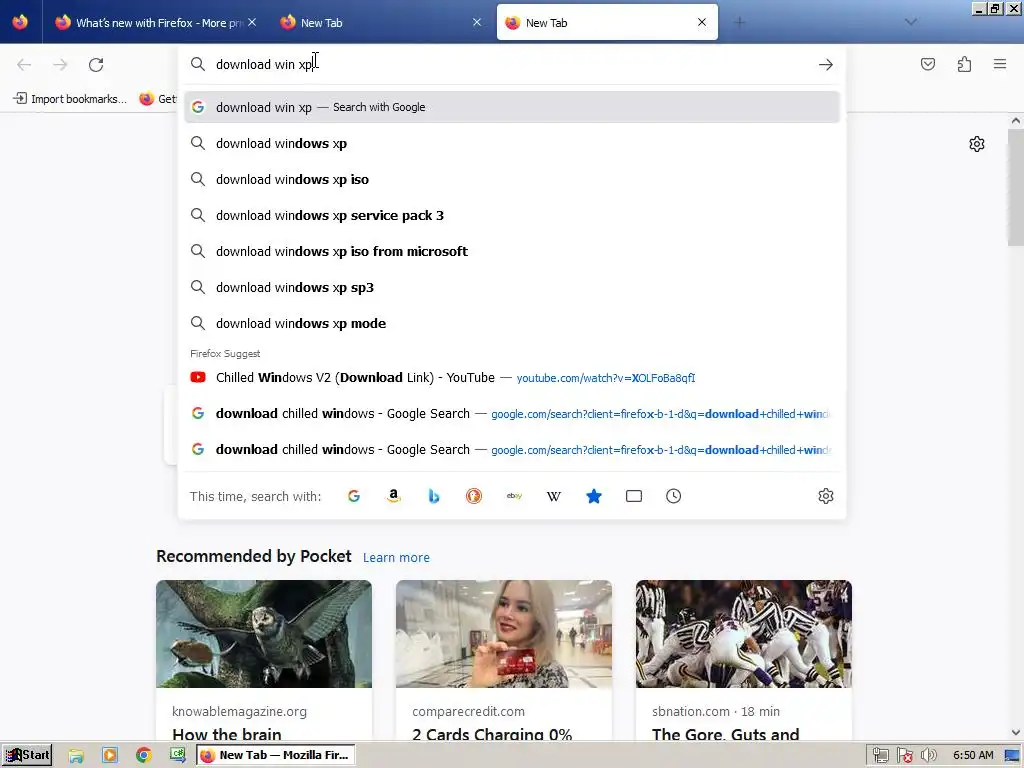The width and height of the screenshot is (1024, 768).
Task: Choose suggestion 'download windows xp mode'
Action: (x=512, y=323)
